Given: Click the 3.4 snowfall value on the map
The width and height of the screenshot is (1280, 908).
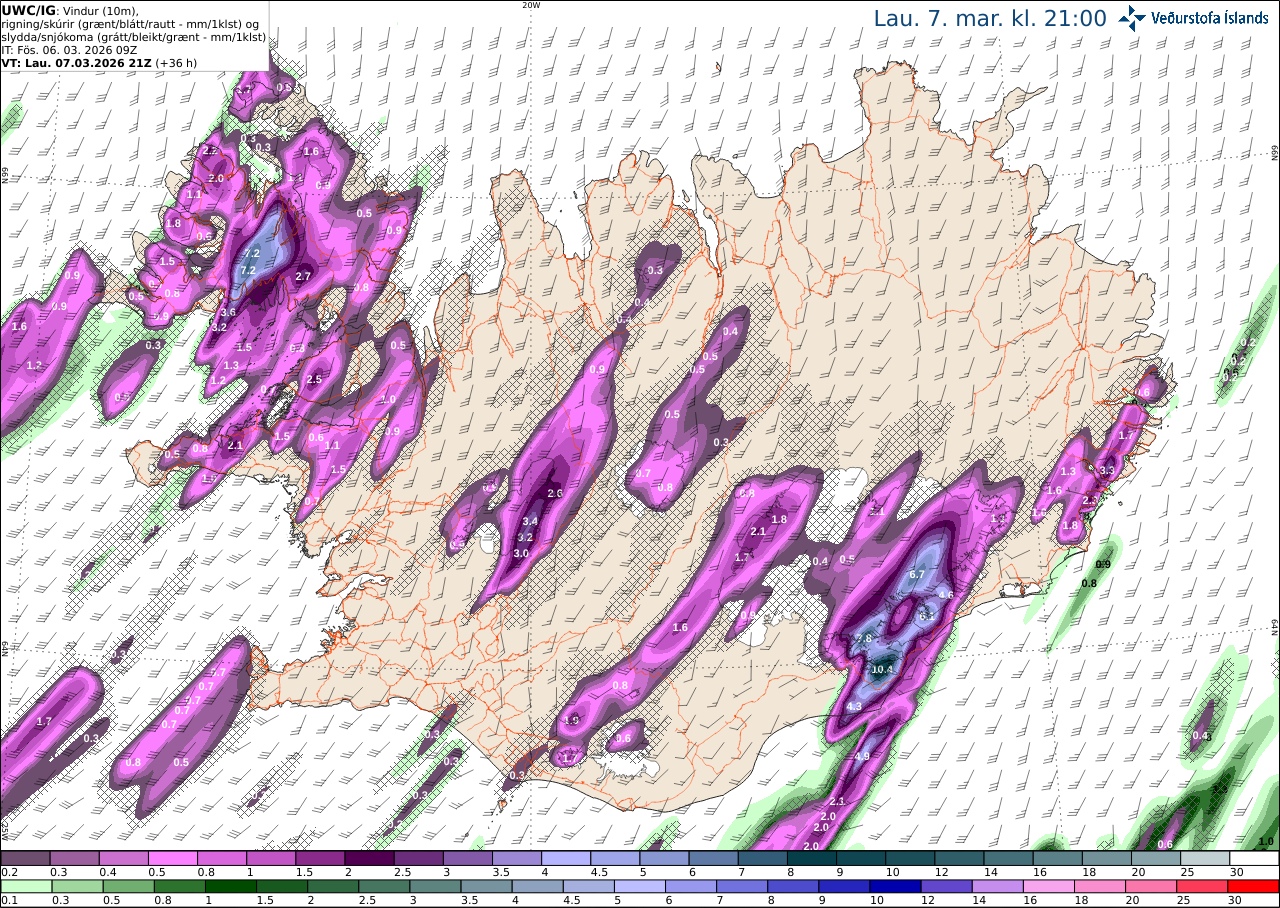Looking at the screenshot, I should coord(530,521).
